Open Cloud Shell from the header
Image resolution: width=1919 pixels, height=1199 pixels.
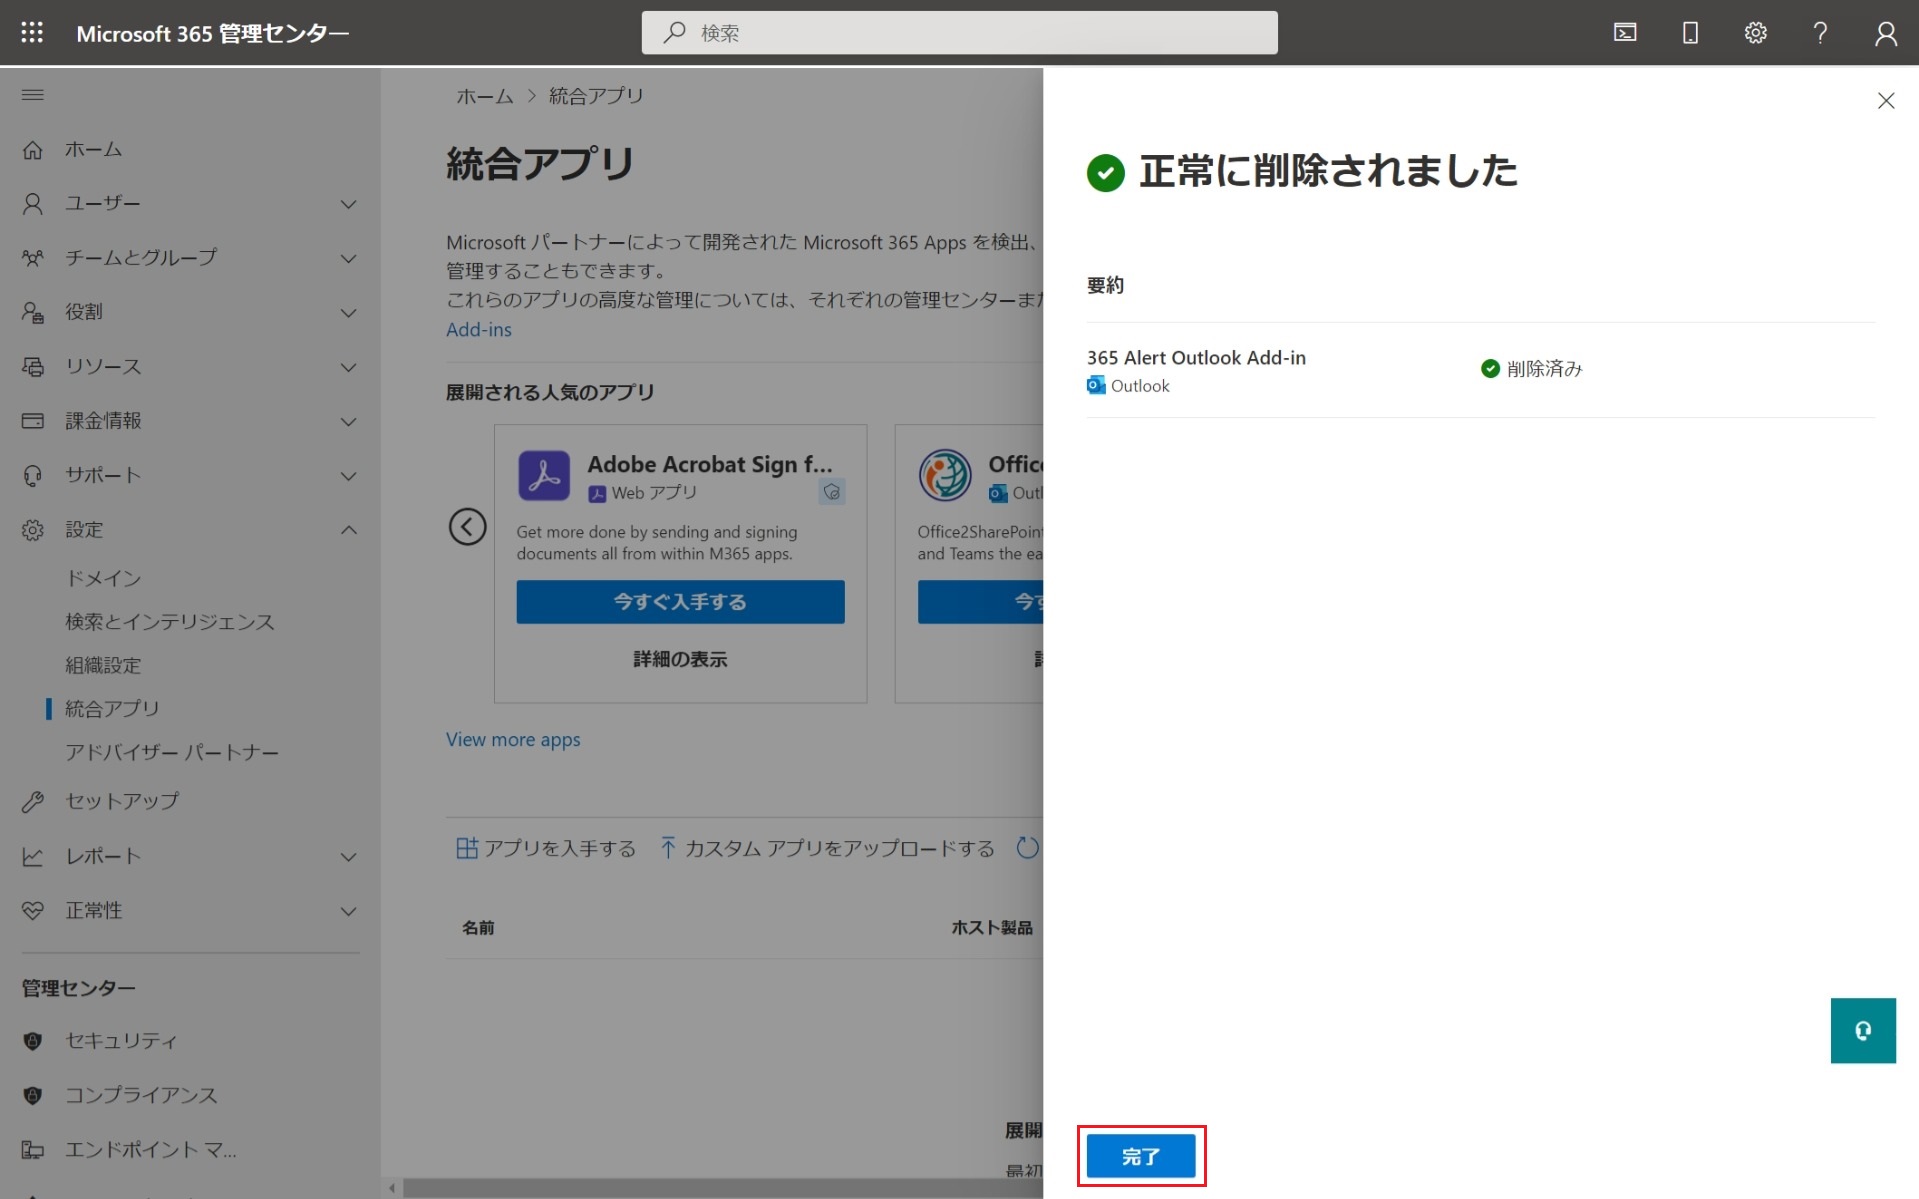click(x=1625, y=33)
